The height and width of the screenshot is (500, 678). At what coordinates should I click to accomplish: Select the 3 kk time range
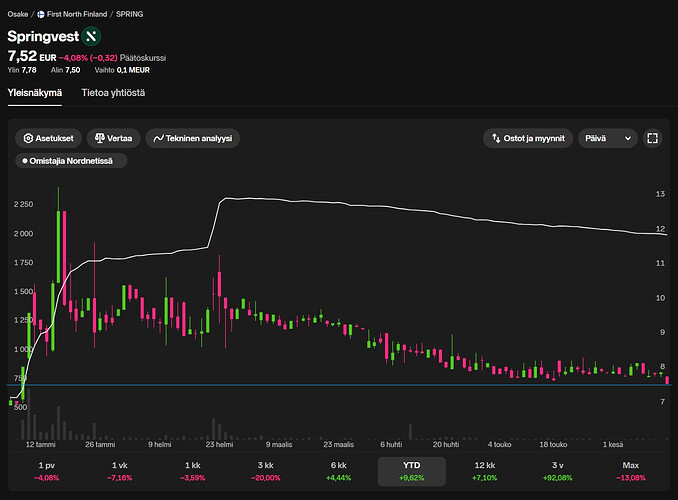tap(265, 471)
